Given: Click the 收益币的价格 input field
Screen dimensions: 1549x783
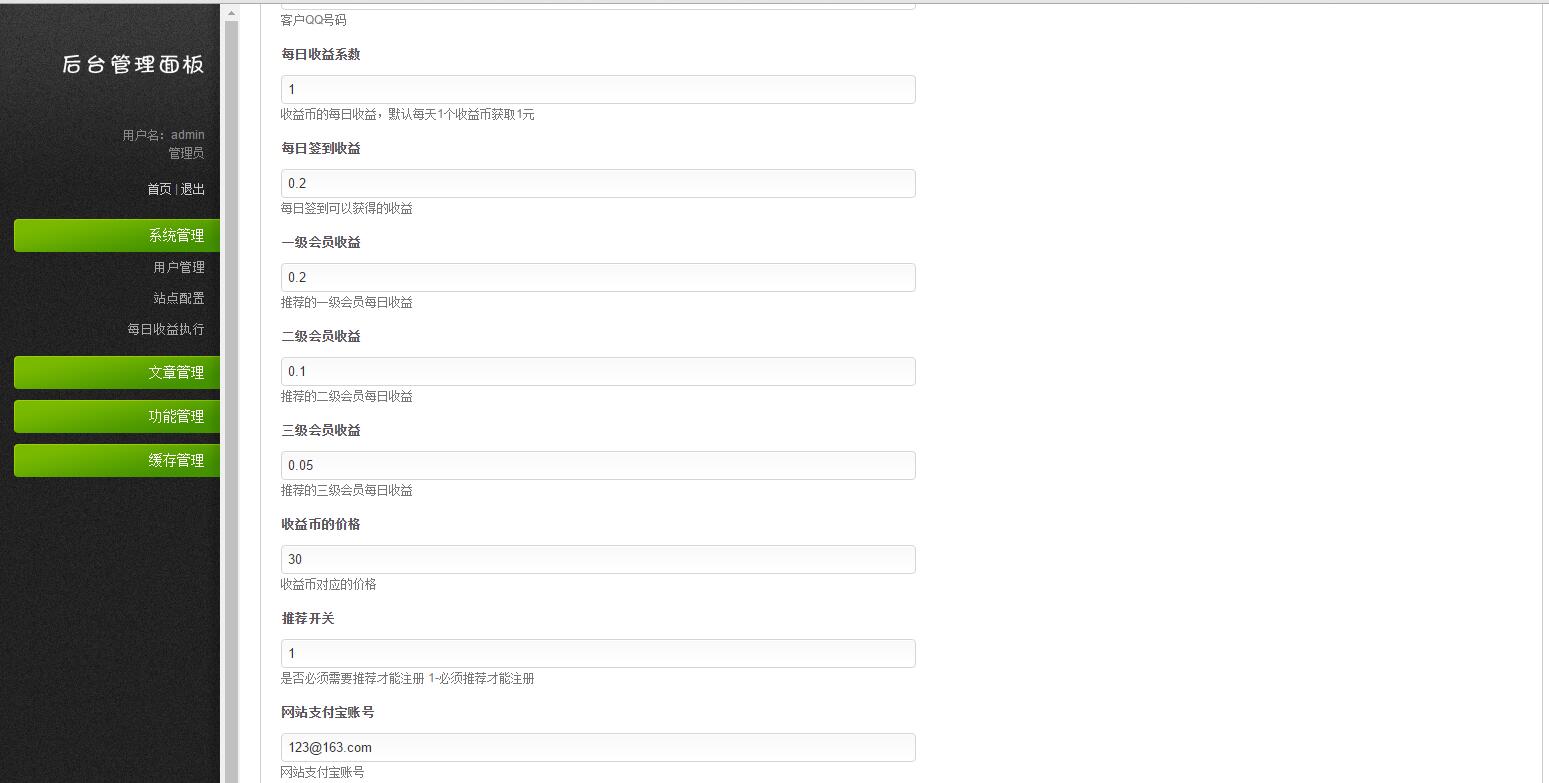Looking at the screenshot, I should pos(598,560).
